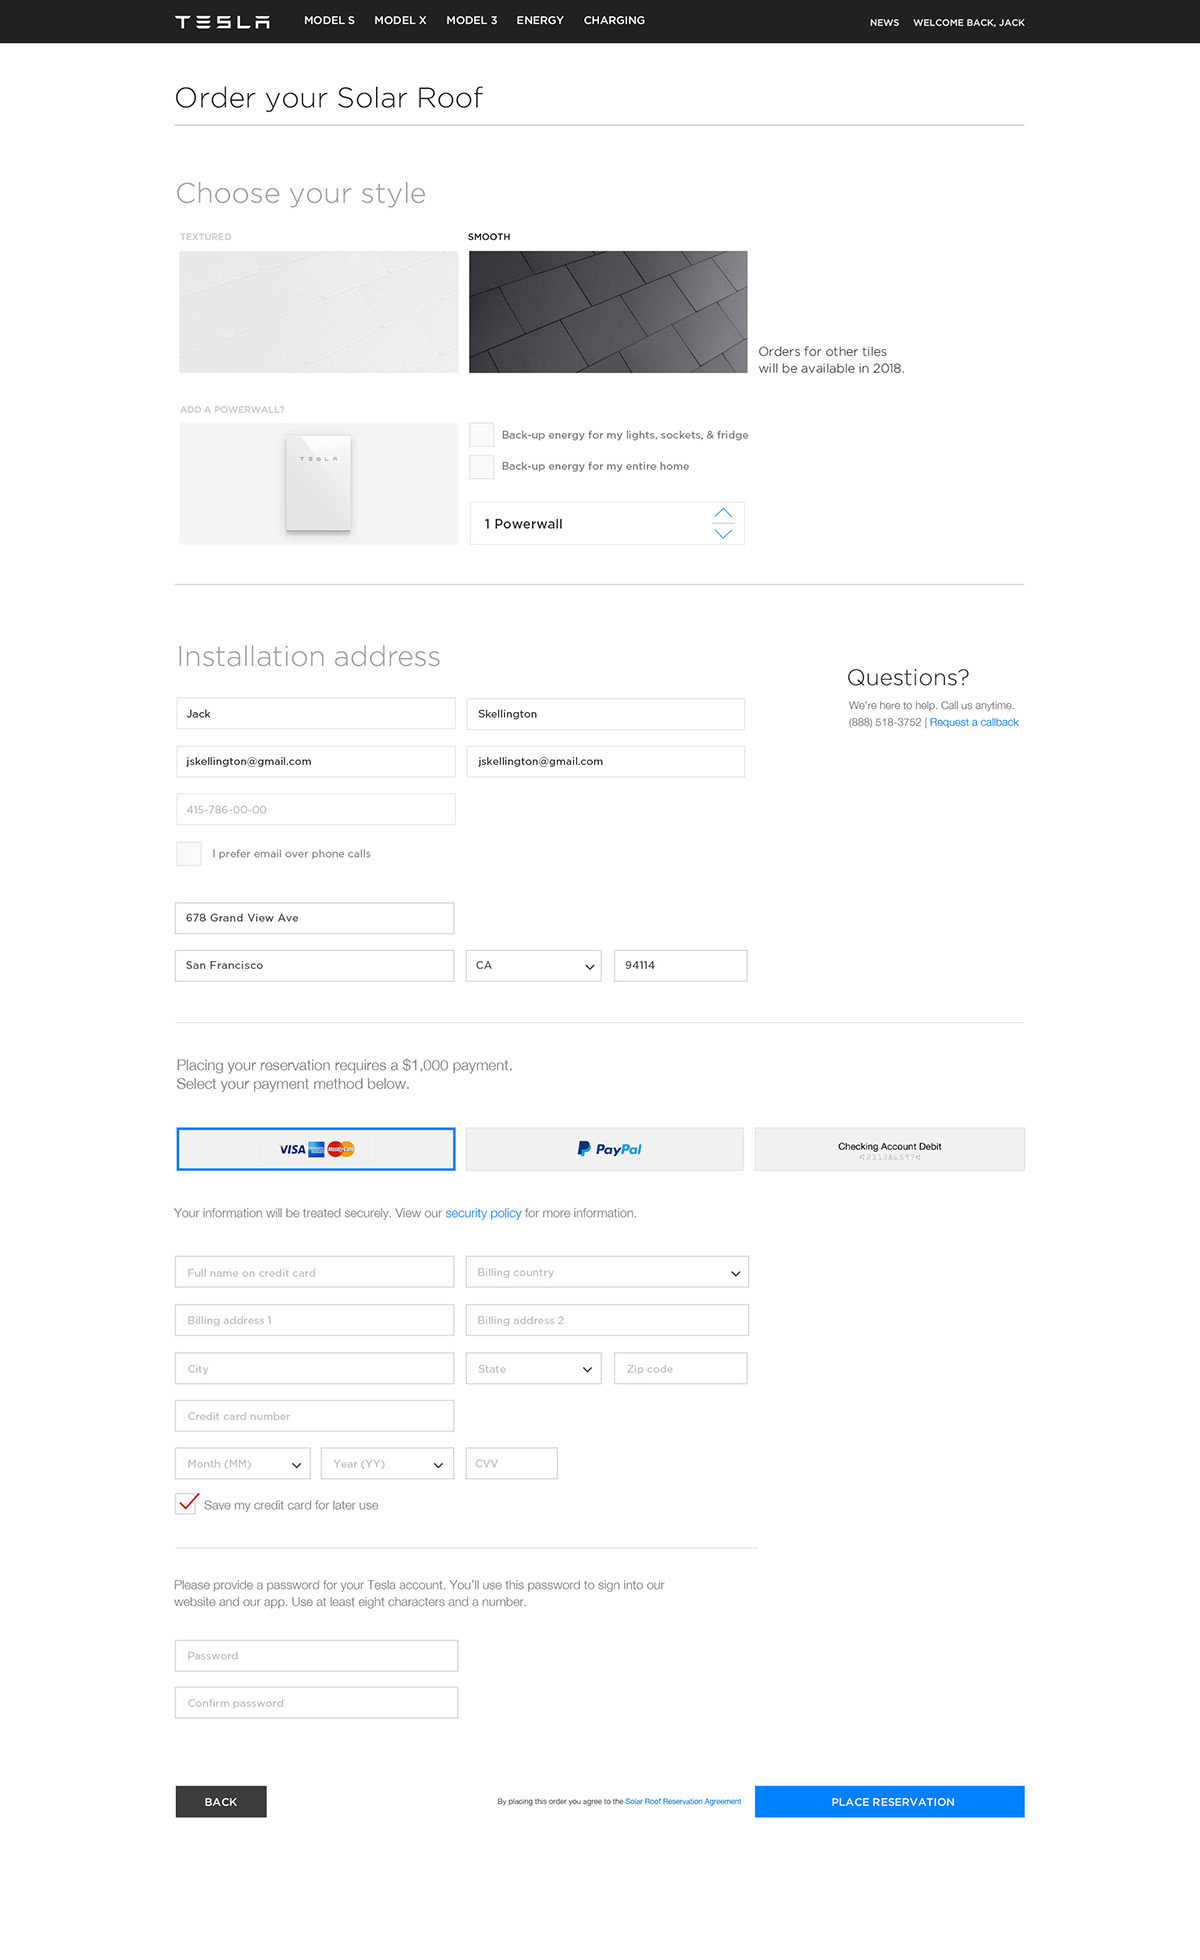Screen dimensions: 1200x1960
Task: Click the phone number field
Action: [x=316, y=809]
